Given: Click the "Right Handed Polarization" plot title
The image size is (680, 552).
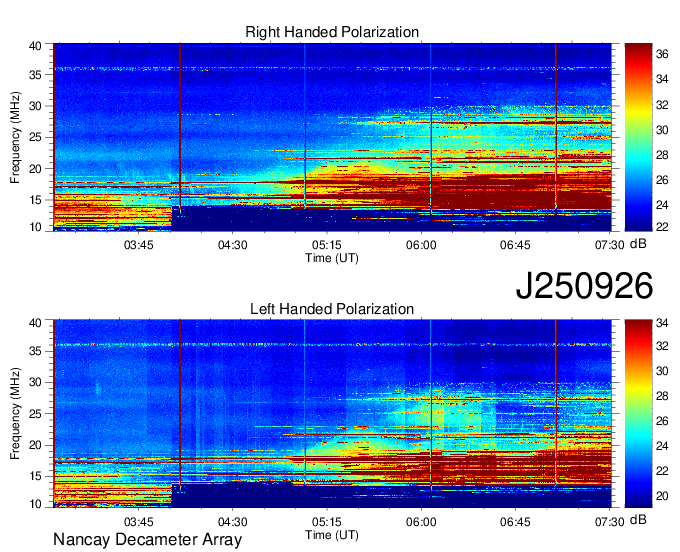Looking at the screenshot, I should 332,32.
